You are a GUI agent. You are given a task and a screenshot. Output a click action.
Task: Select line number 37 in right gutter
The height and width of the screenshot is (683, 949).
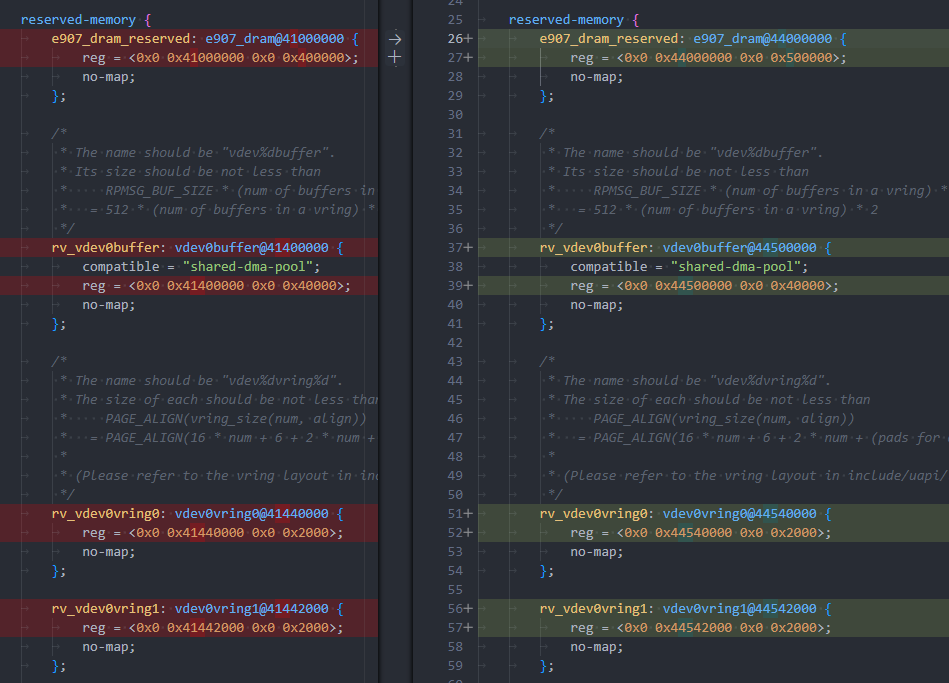[x=456, y=248]
